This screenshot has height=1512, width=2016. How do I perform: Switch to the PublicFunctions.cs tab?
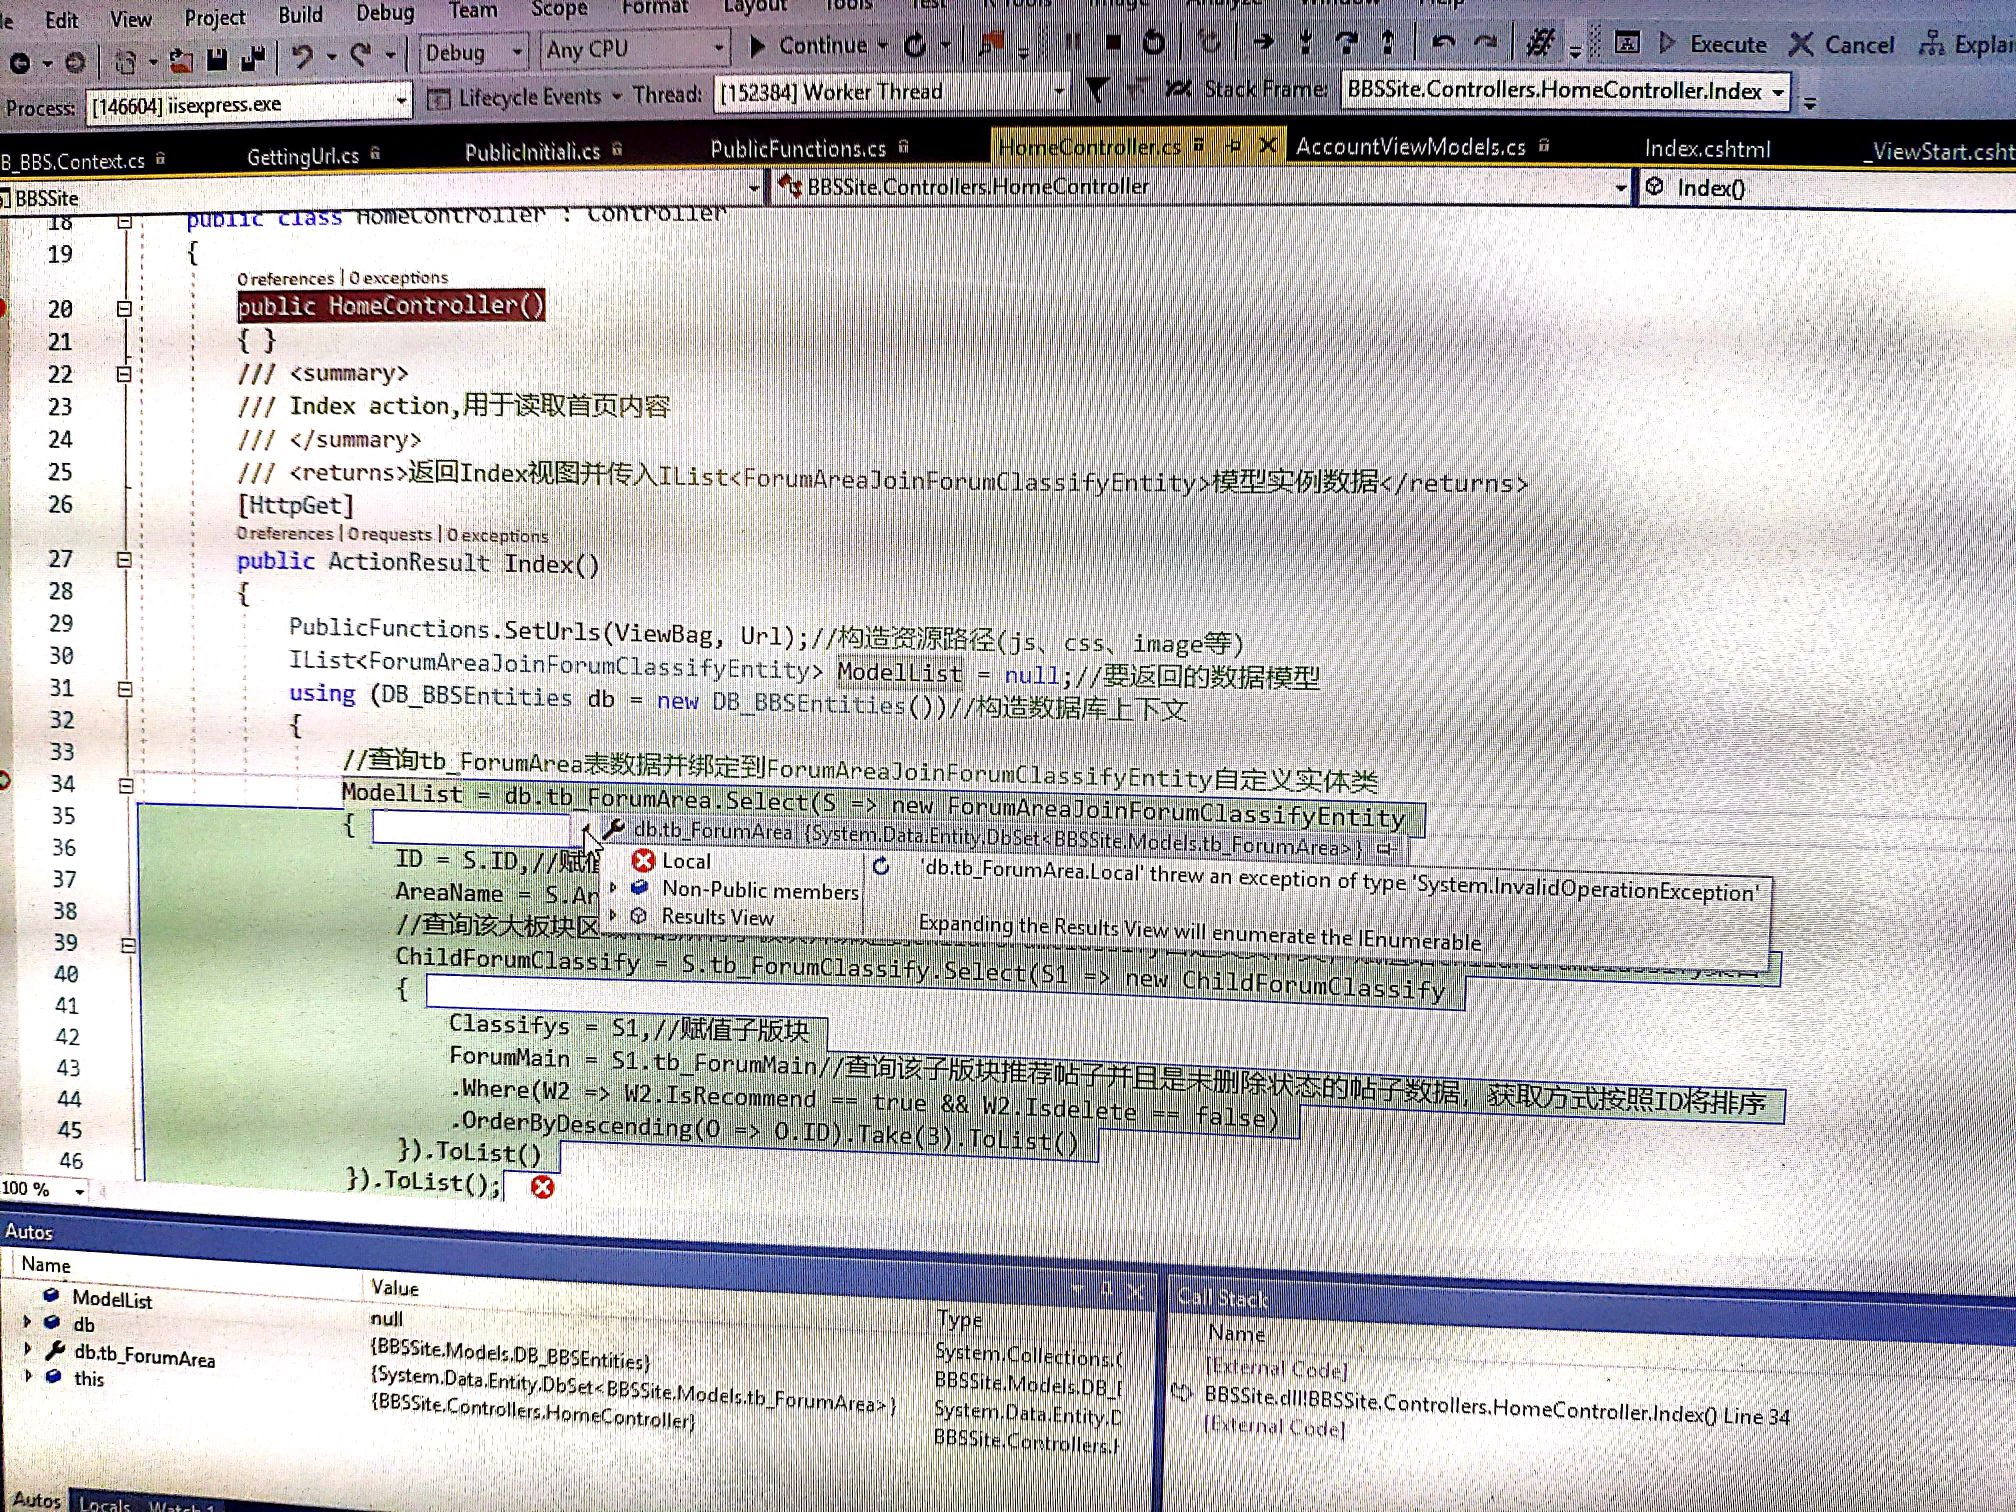point(798,149)
